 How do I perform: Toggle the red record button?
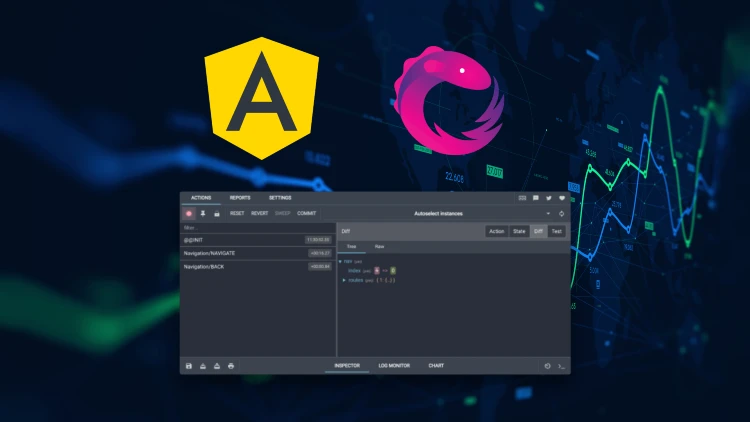point(189,213)
